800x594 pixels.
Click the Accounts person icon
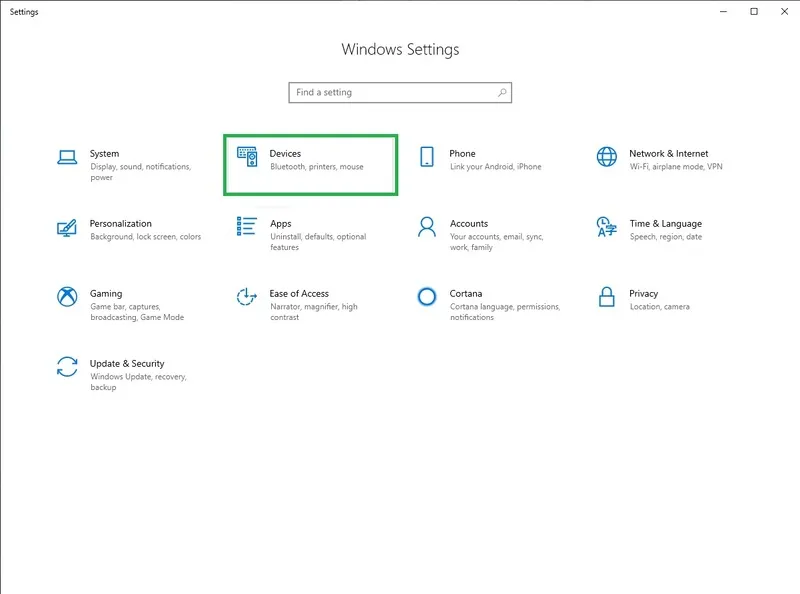427,227
